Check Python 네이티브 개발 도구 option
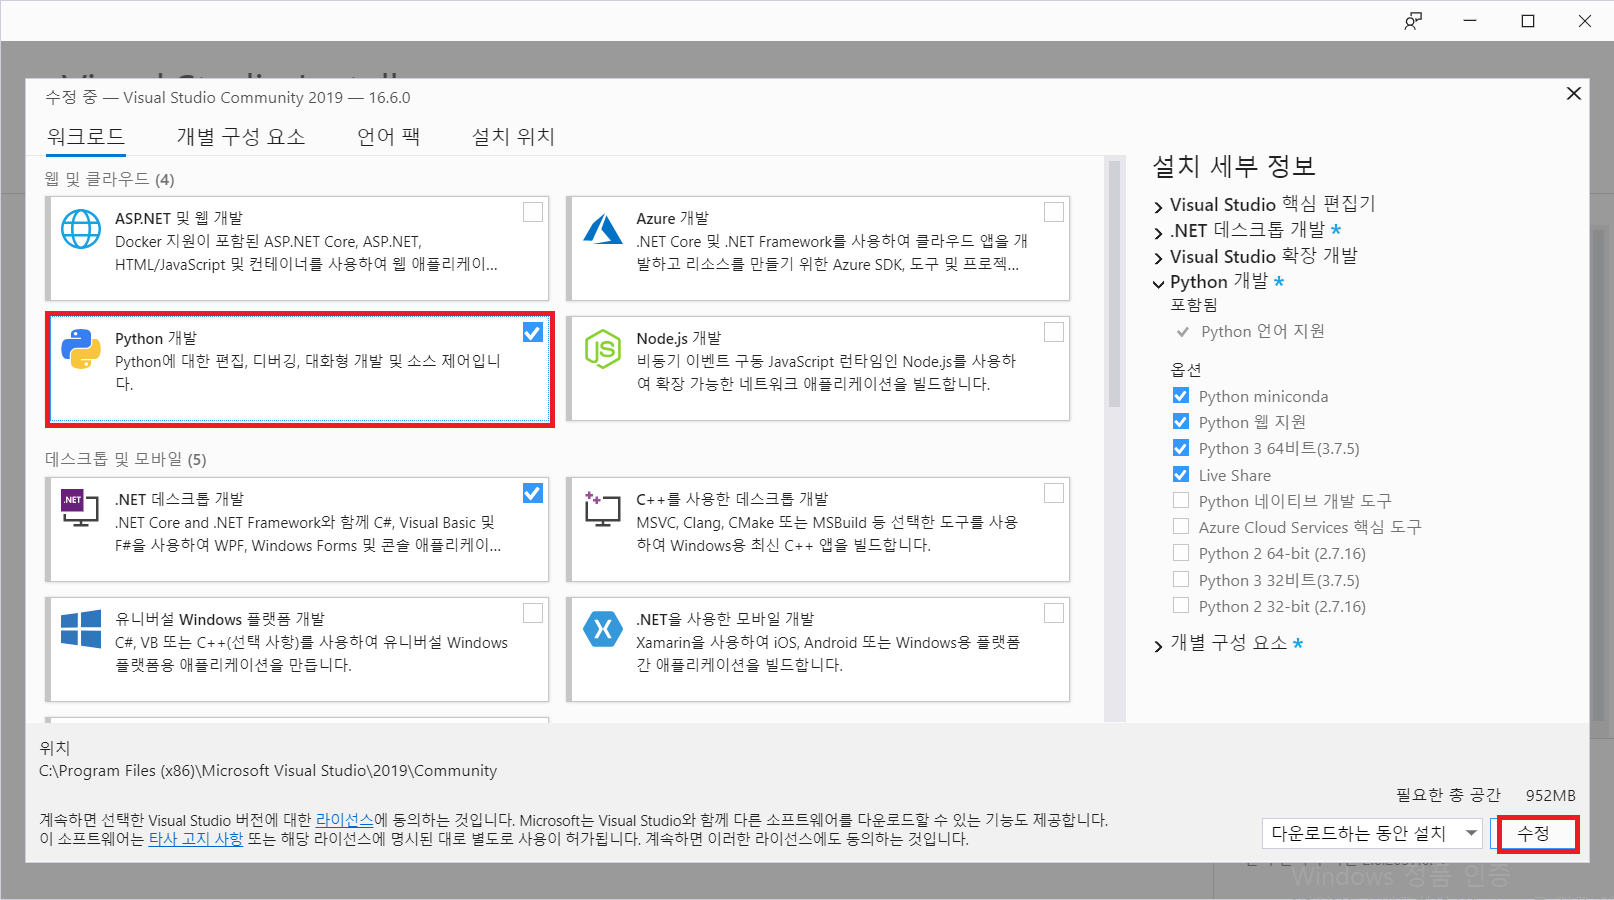Screen dimensions: 1614x900 coord(1181,500)
